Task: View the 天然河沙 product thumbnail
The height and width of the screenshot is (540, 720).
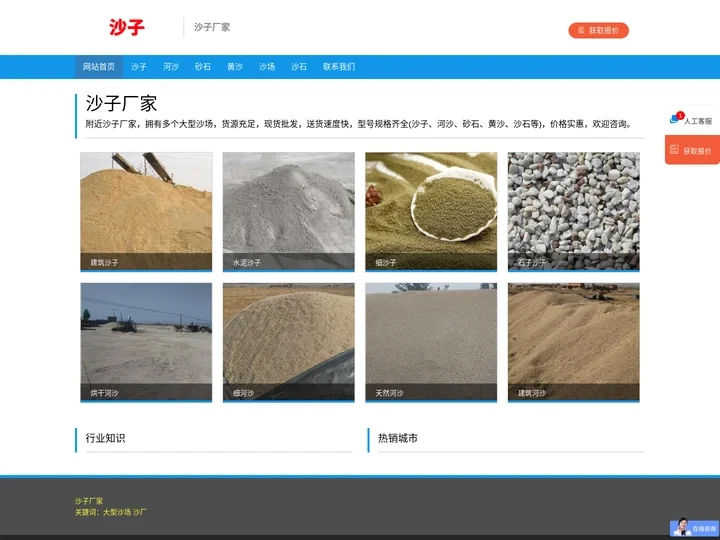Action: pyautogui.click(x=431, y=341)
